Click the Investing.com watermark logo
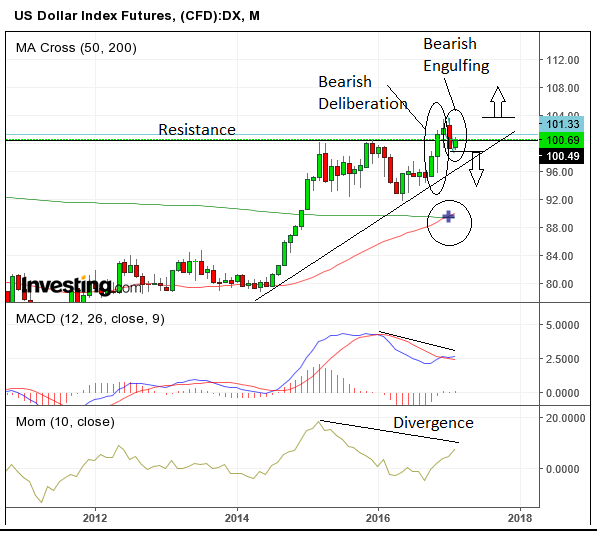This screenshot has width=605, height=551. 68,286
